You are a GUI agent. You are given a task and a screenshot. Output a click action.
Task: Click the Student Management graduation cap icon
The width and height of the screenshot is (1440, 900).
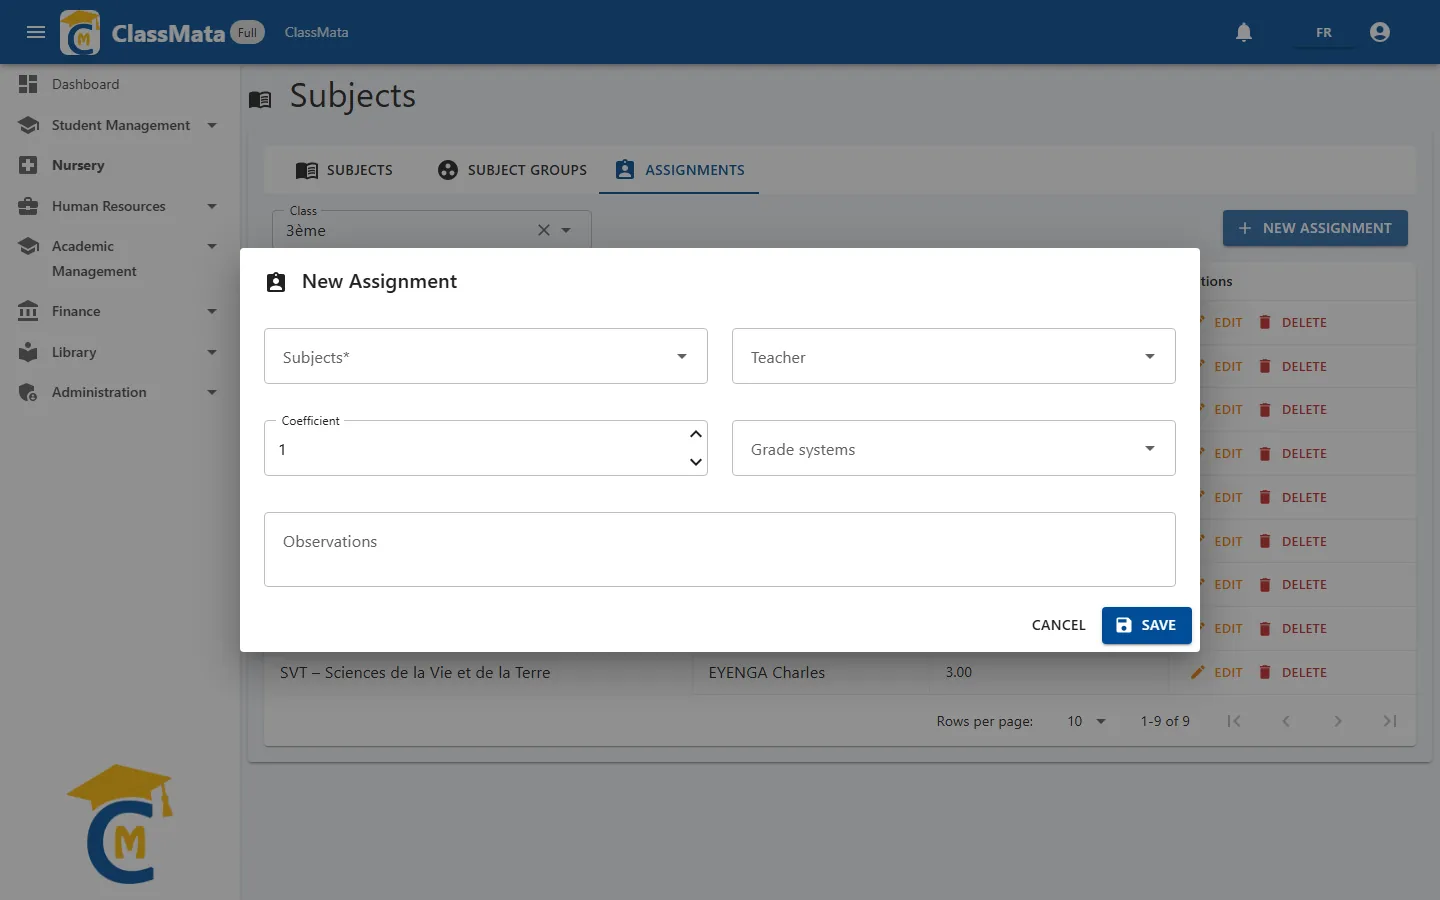pyautogui.click(x=28, y=125)
